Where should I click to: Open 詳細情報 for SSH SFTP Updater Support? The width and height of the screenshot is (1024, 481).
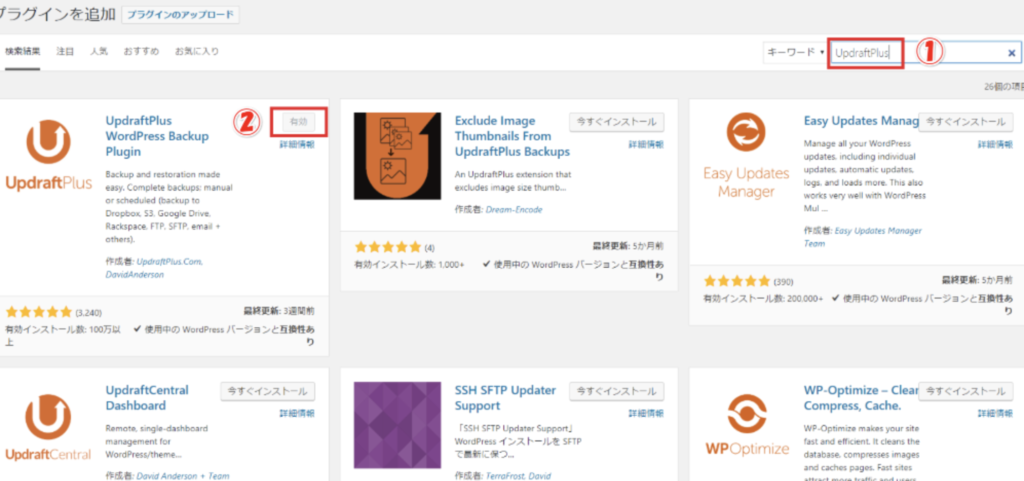646,413
